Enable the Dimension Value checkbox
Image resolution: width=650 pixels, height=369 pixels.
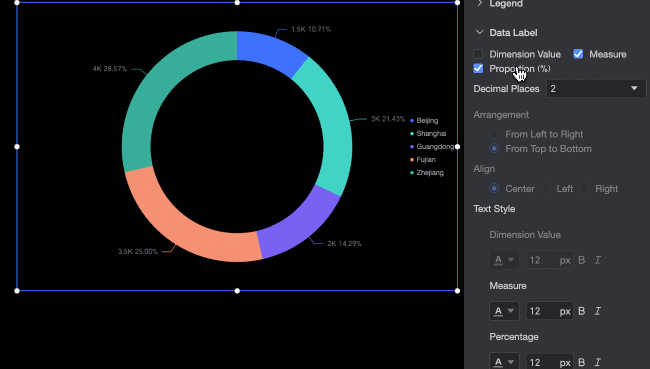tap(478, 54)
